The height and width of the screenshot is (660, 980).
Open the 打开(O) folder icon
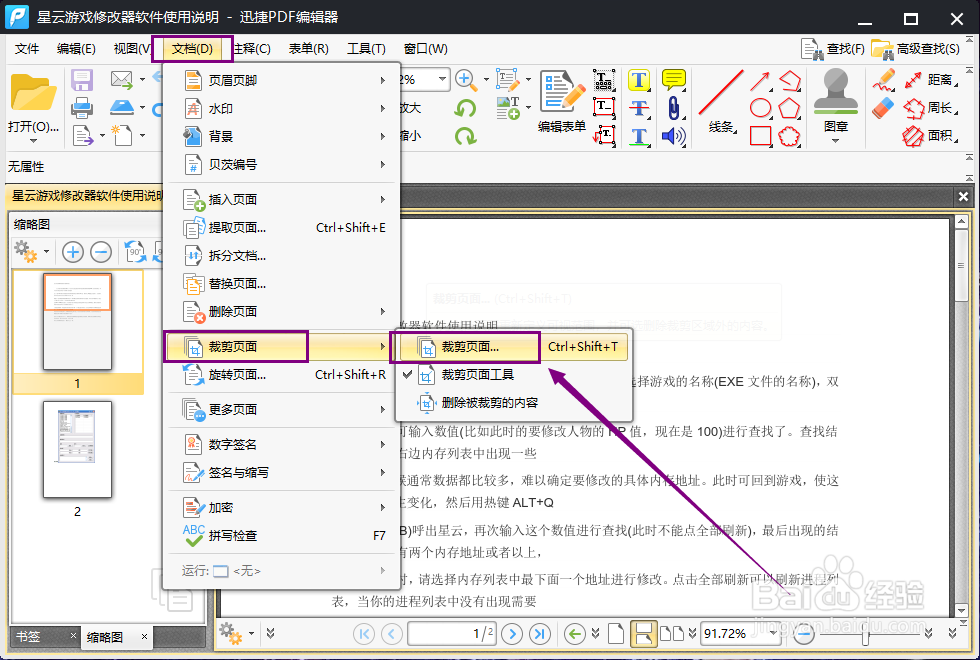[x=33, y=92]
